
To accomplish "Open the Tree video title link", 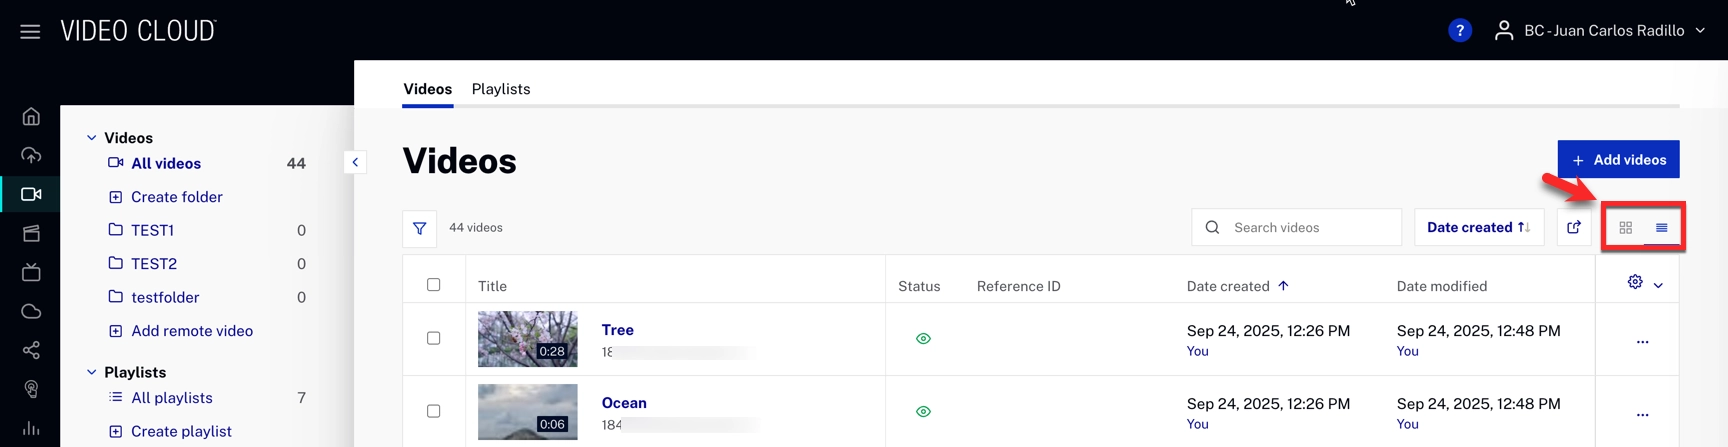I will [x=617, y=330].
